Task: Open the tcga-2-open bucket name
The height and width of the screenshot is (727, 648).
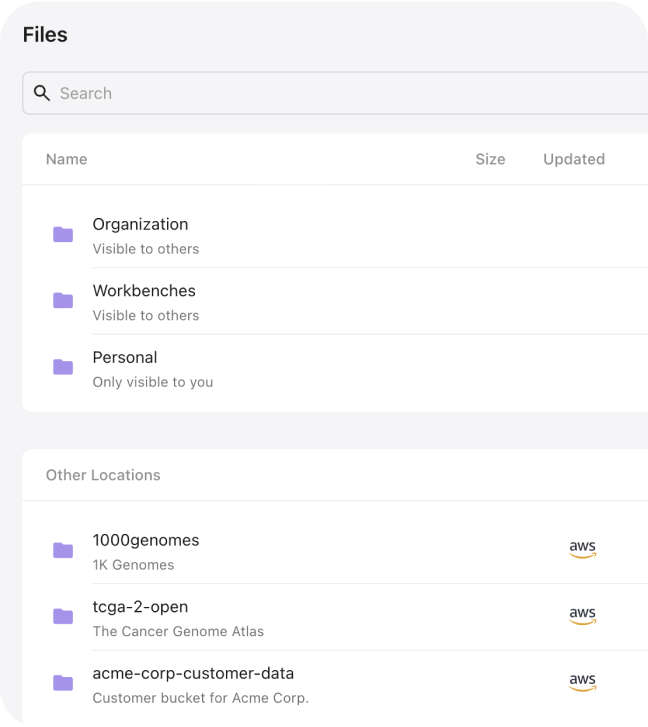Action: coord(140,607)
